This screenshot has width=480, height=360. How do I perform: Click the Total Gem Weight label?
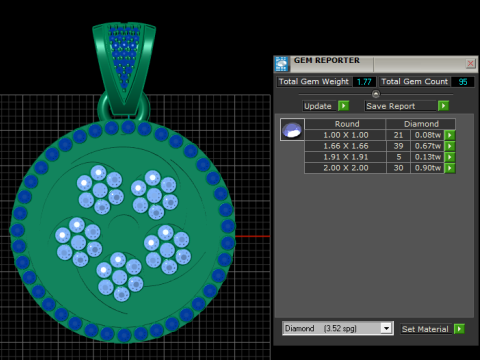click(314, 82)
